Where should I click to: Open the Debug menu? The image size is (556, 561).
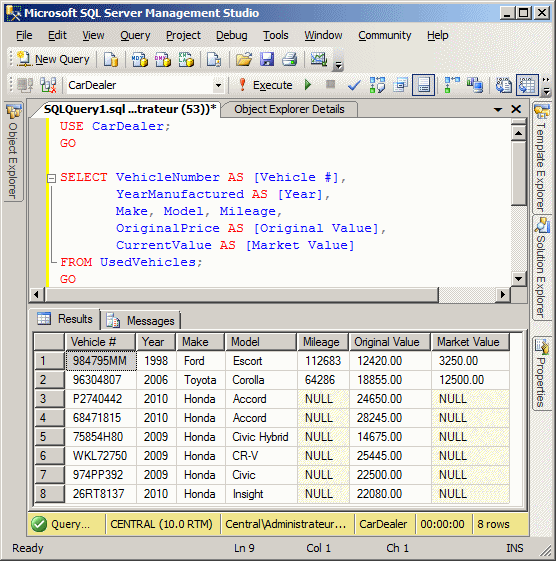pos(231,35)
